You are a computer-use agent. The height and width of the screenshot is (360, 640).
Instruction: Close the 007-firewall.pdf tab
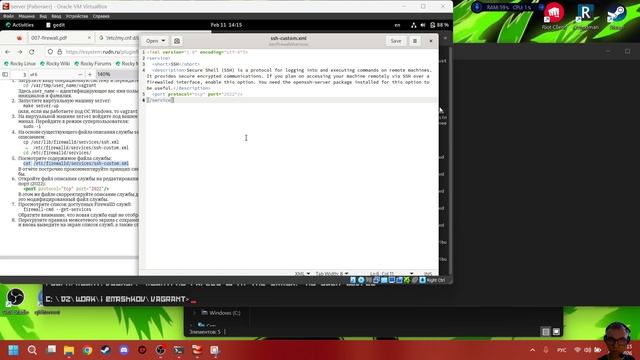(89, 38)
